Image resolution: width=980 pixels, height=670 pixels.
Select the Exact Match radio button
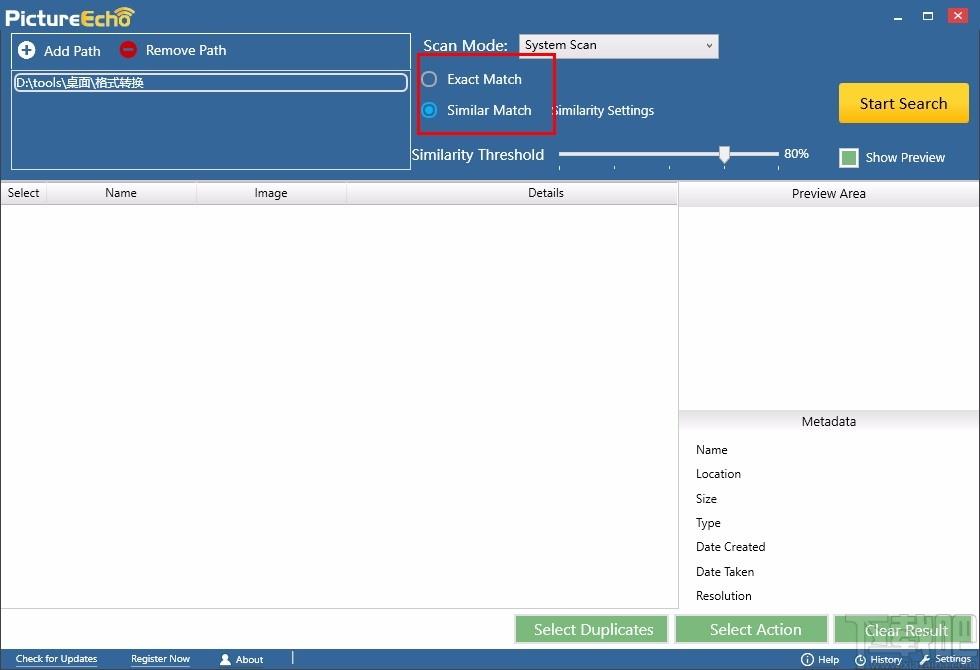pos(429,79)
